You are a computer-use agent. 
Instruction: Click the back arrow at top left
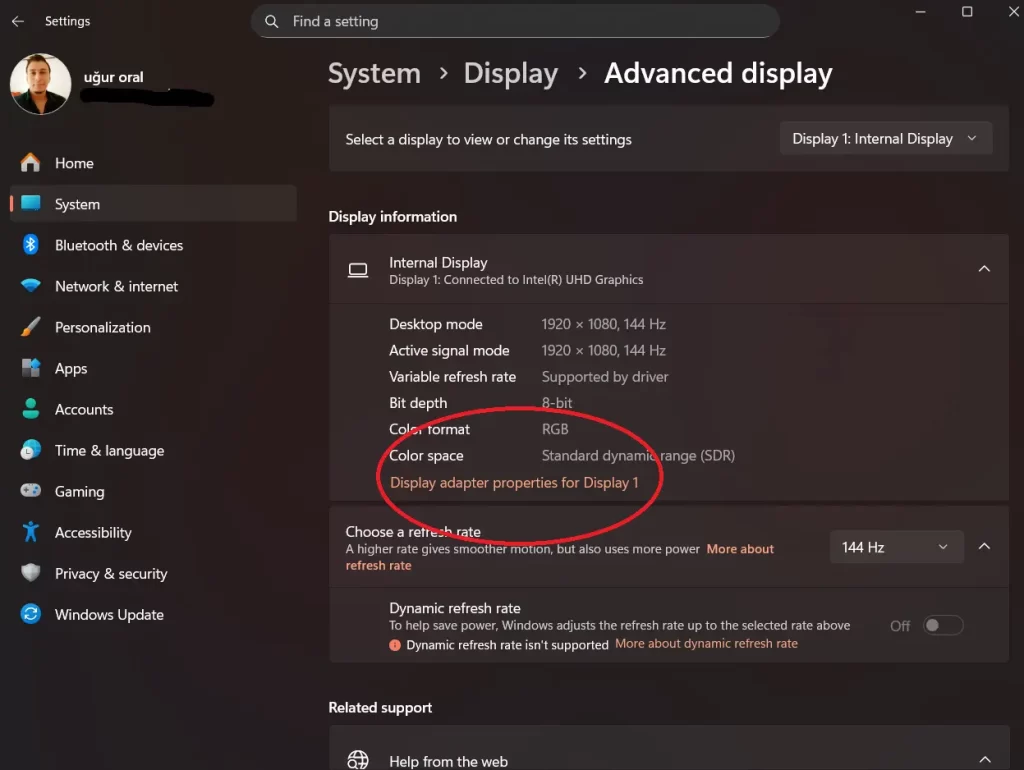pyautogui.click(x=16, y=20)
